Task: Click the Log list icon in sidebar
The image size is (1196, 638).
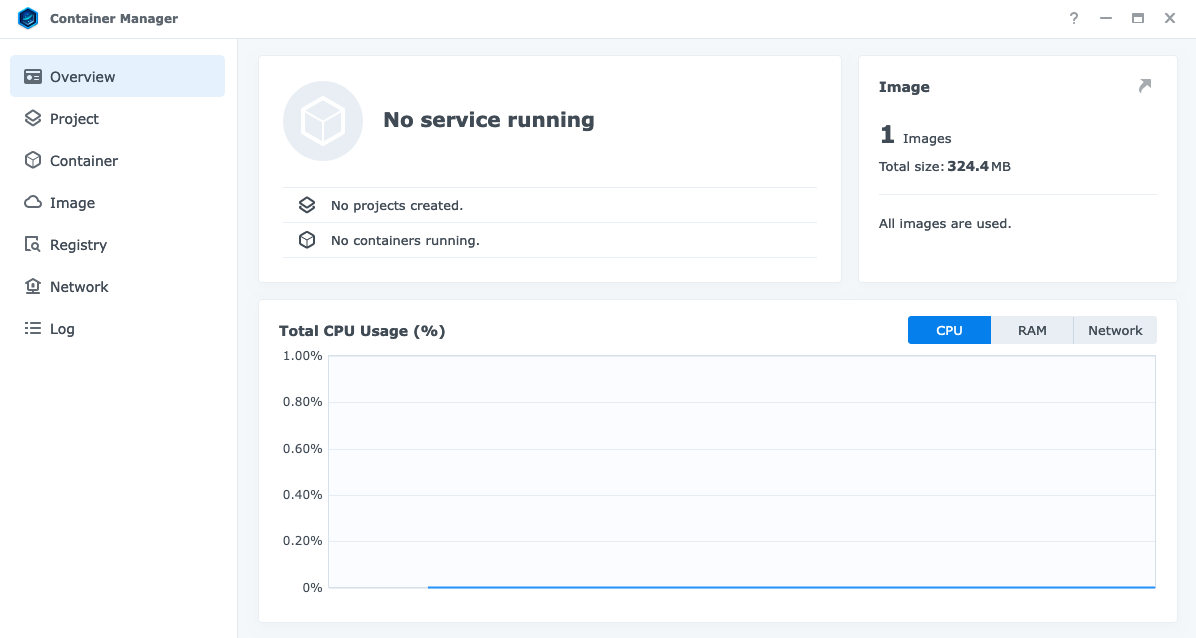Action: tap(33, 329)
